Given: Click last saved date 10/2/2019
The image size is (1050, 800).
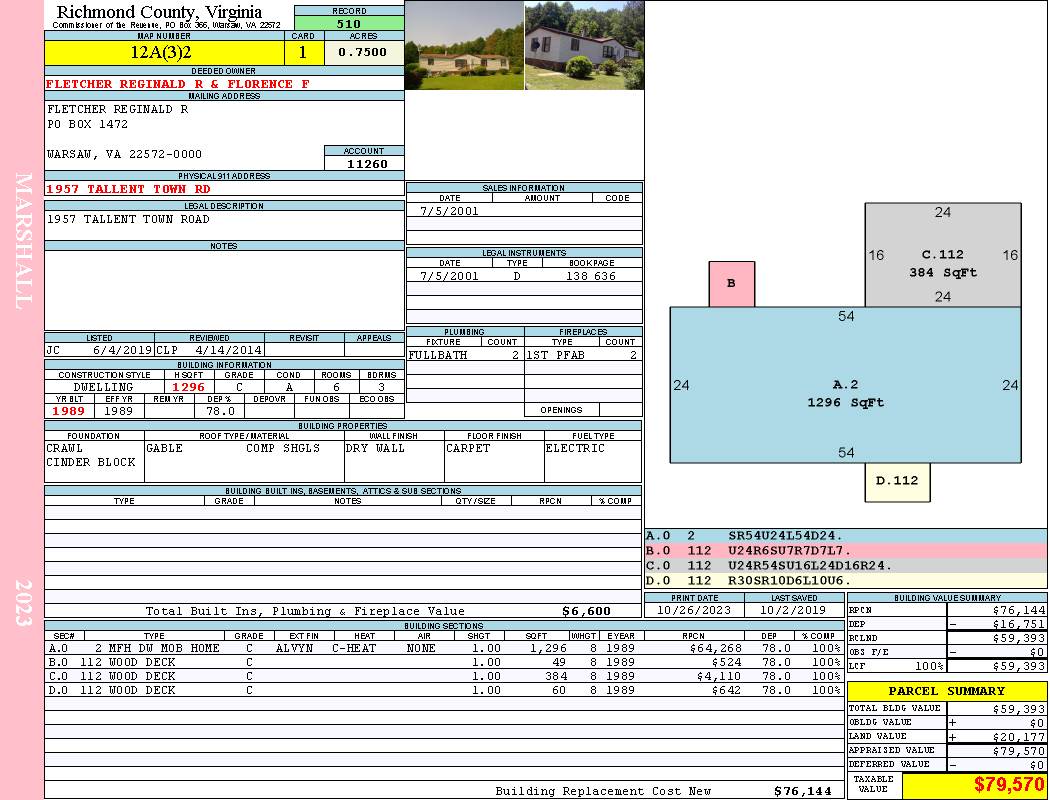Looking at the screenshot, I should (x=793, y=610).
